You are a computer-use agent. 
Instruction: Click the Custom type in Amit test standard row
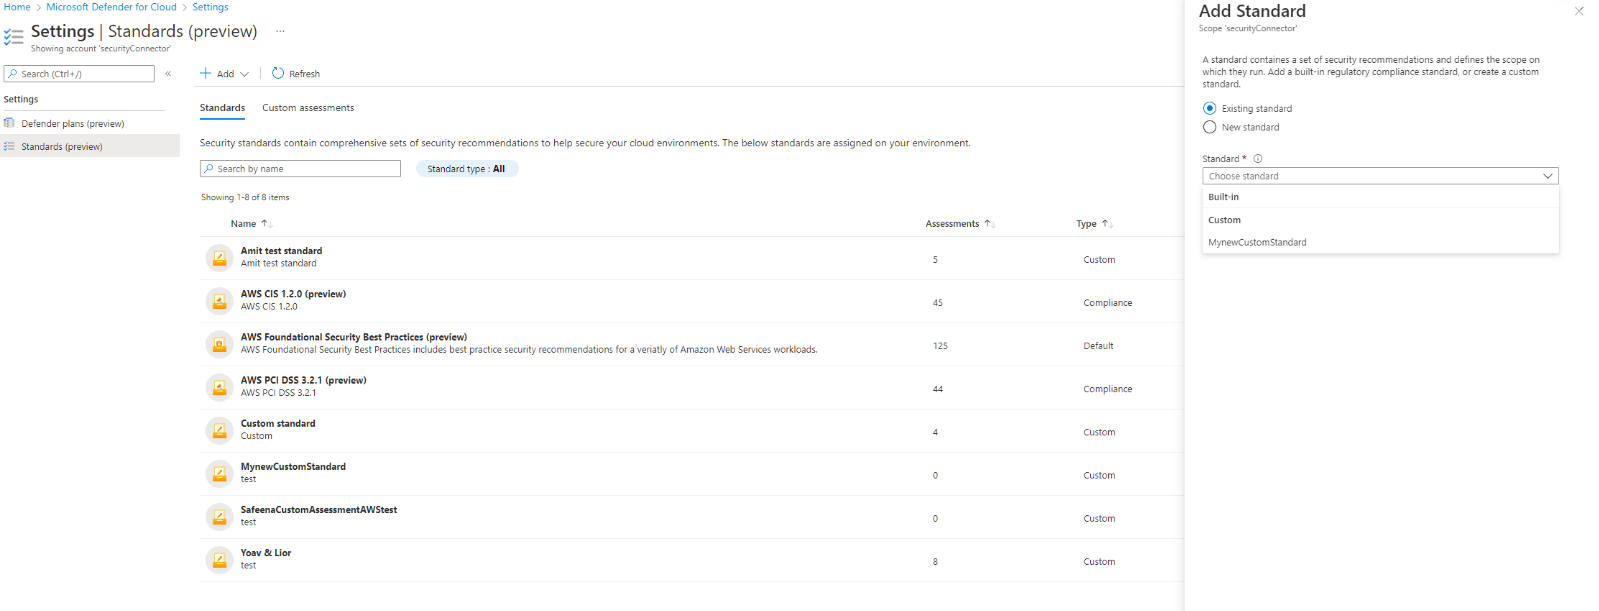[1099, 260]
